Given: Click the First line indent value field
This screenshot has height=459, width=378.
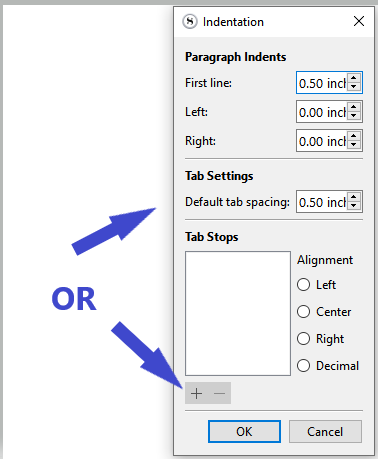Looking at the screenshot, I should (x=322, y=83).
